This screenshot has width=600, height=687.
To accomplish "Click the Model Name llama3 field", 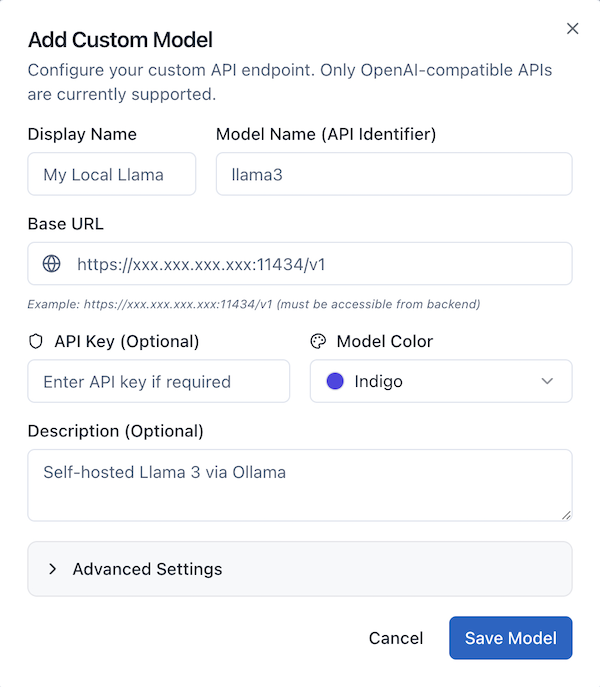I will coord(394,174).
